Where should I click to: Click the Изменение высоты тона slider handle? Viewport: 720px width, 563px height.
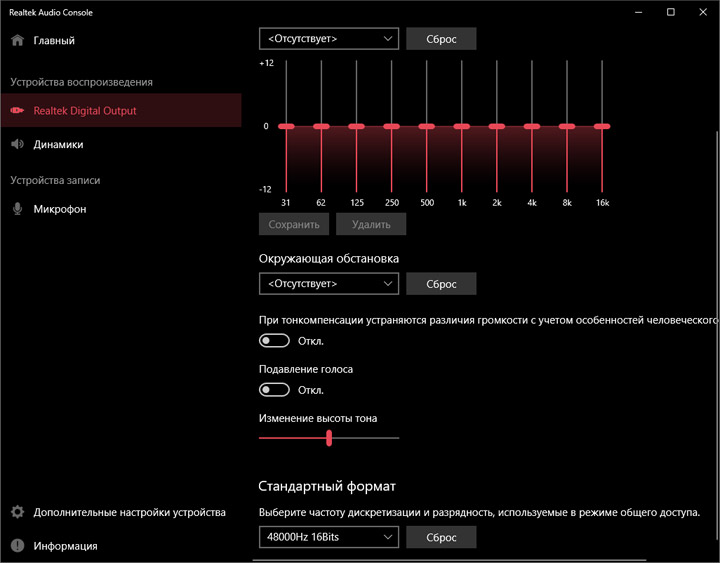point(329,438)
